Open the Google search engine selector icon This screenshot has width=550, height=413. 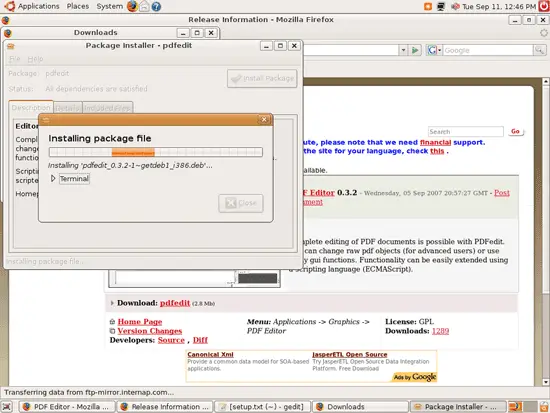coord(434,50)
